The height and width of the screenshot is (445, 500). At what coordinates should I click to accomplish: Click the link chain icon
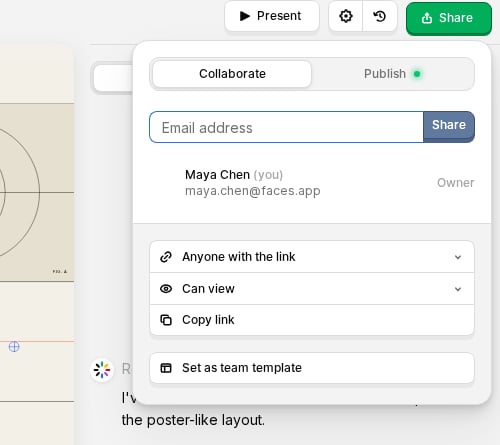tap(166, 257)
